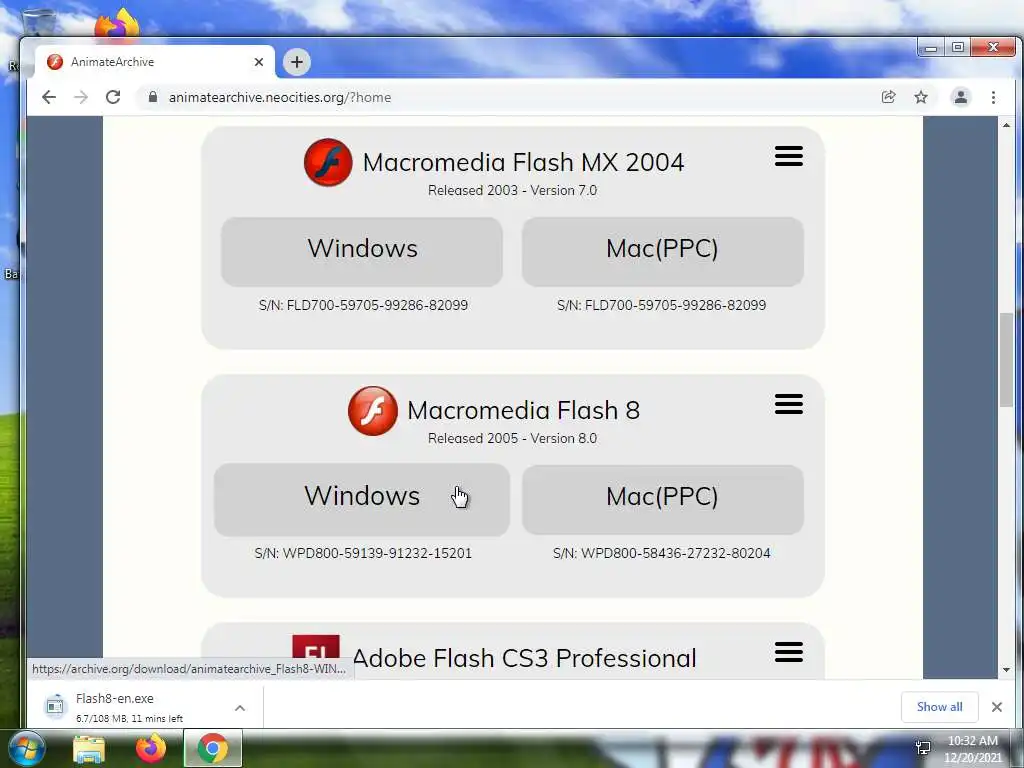This screenshot has width=1024, height=768.
Task: Open the Chrome profile avatar
Action: [961, 97]
